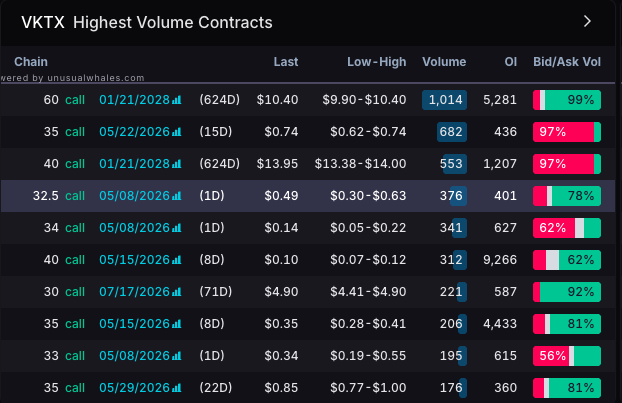The image size is (622, 403).
Task: Open chart icon for 33 call 05/08/2026
Action: click(x=177, y=356)
